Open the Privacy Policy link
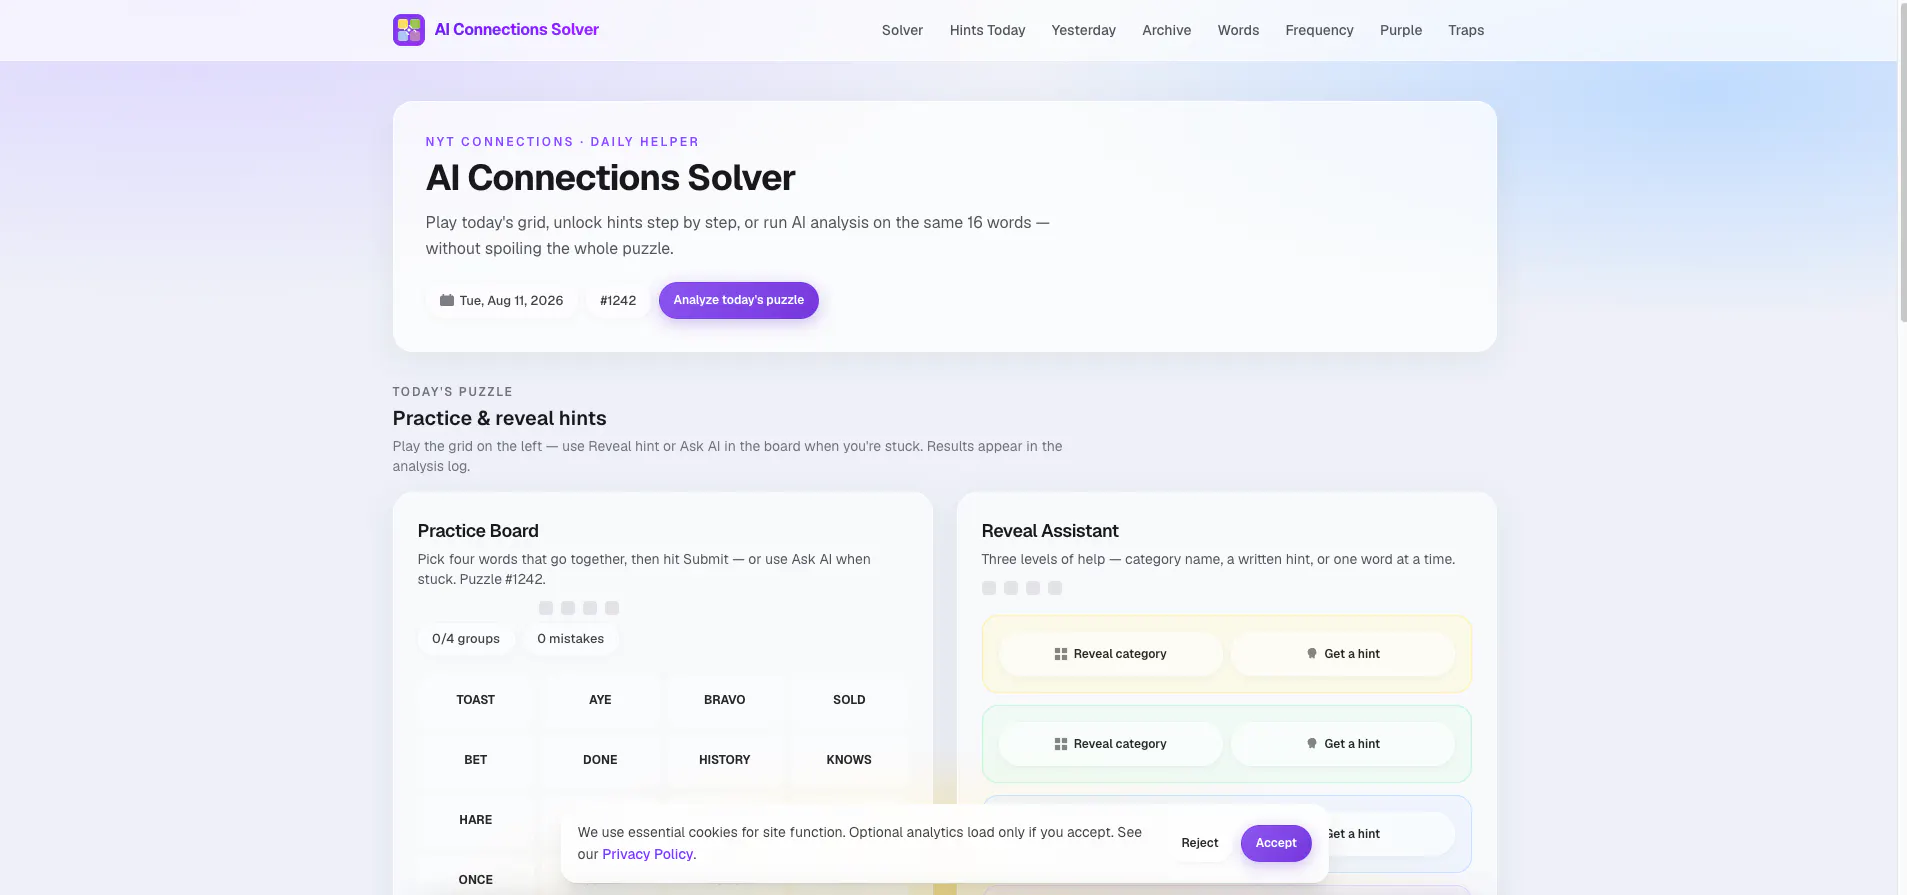 pyautogui.click(x=647, y=854)
